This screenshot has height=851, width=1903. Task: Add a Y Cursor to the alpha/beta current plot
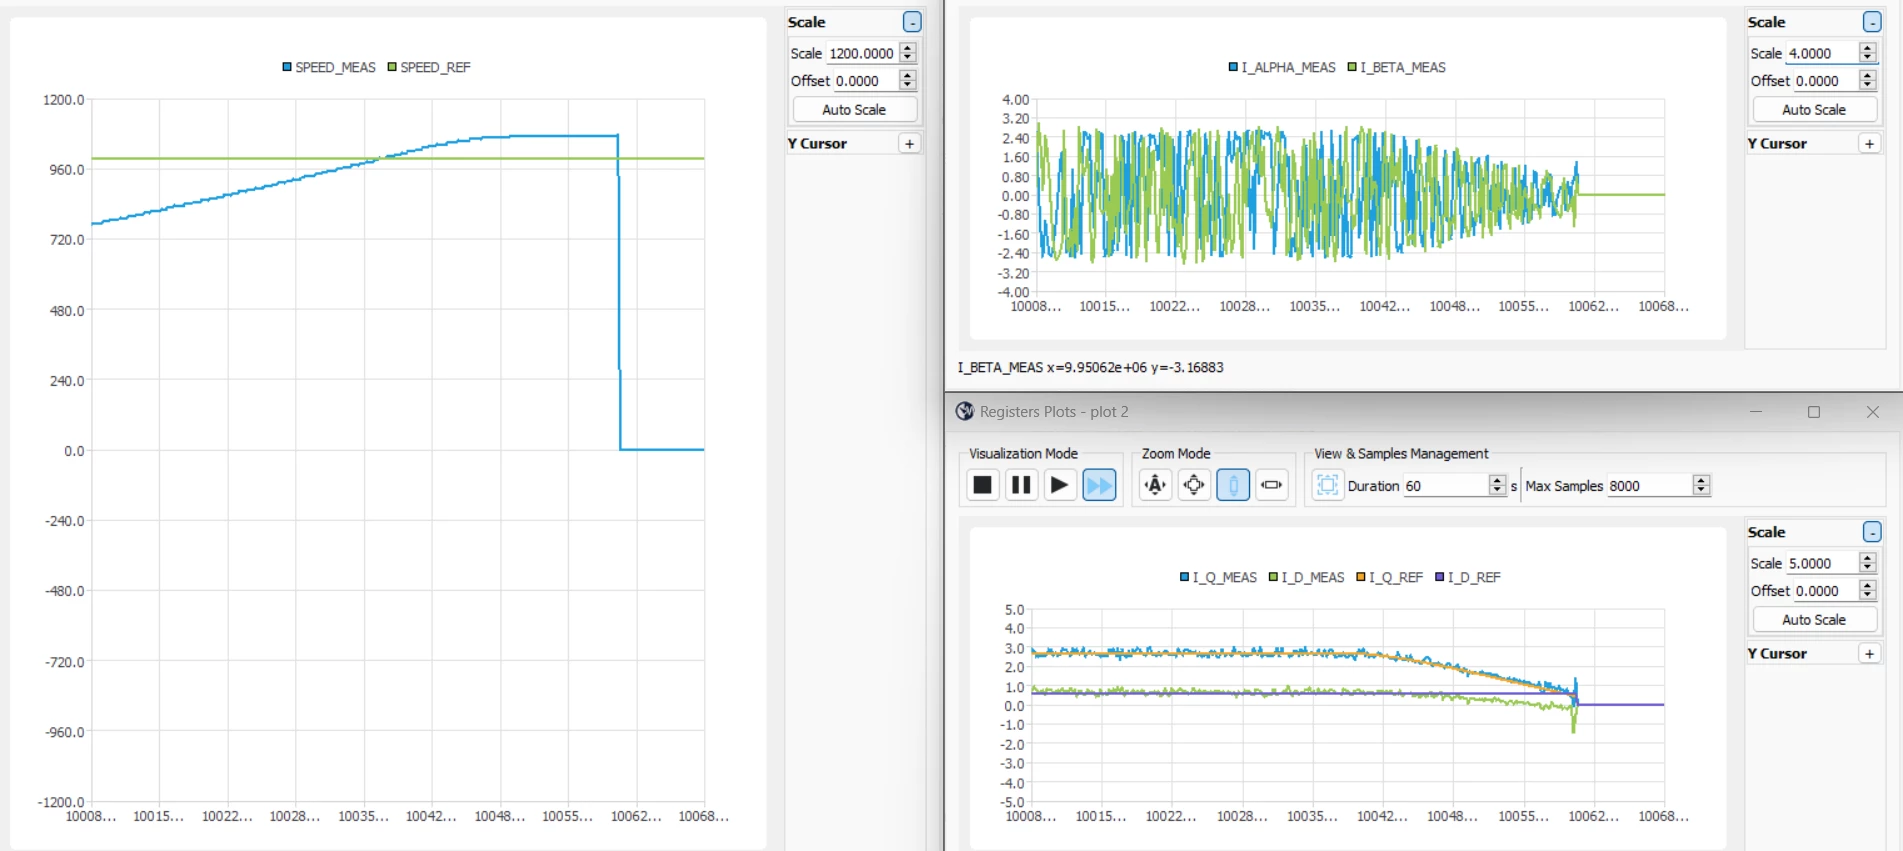[1869, 144]
